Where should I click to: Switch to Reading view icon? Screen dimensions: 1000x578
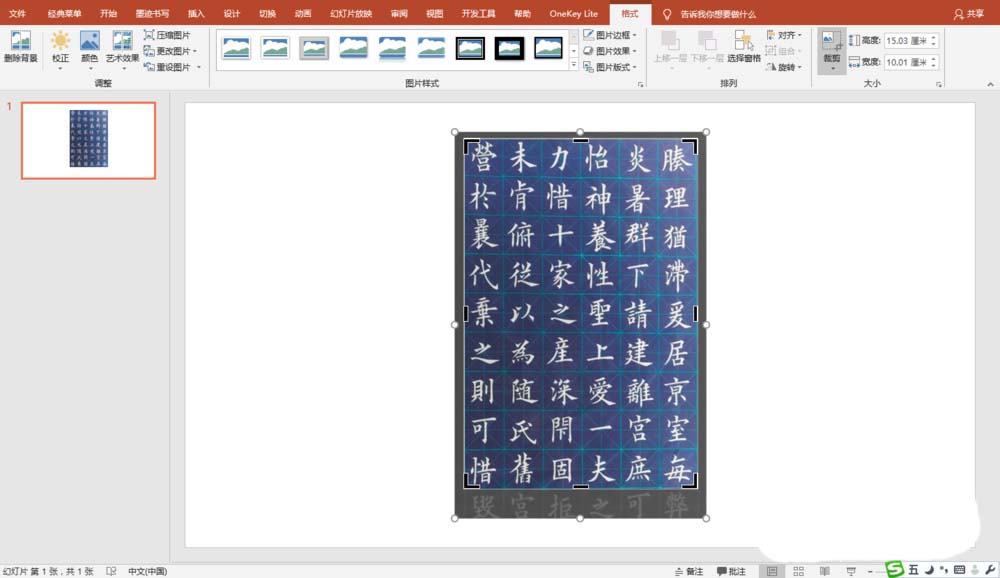tap(825, 571)
